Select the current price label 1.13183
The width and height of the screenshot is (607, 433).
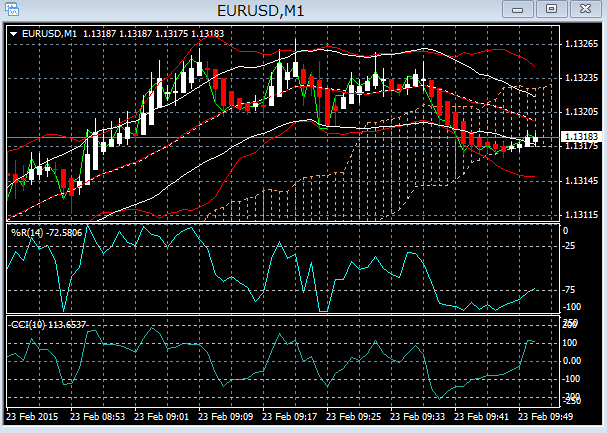[581, 136]
